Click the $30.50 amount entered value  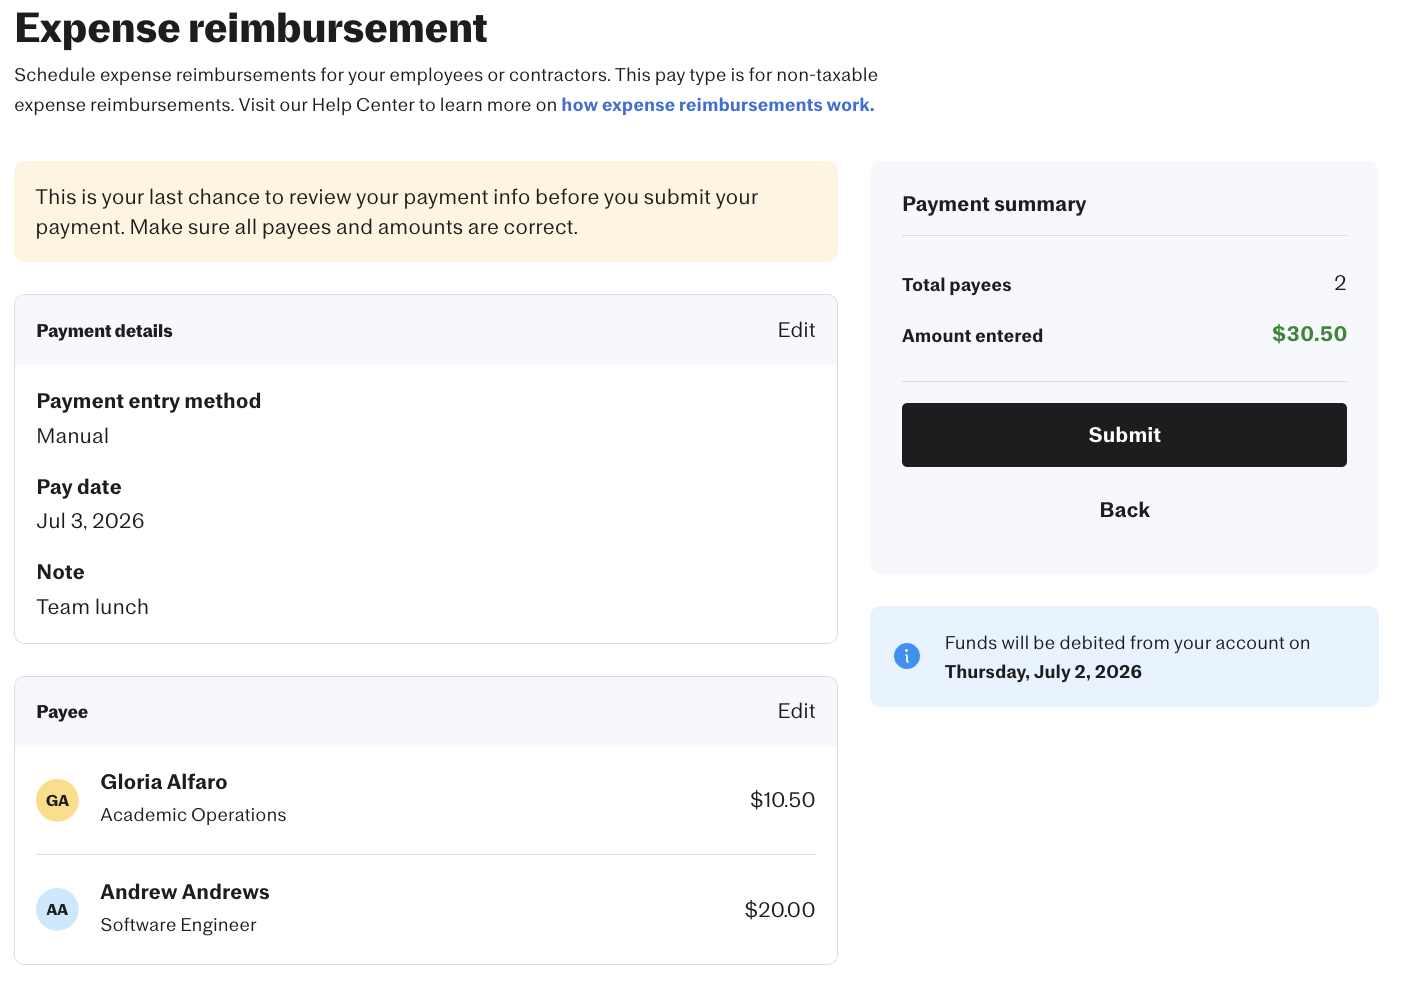point(1309,334)
